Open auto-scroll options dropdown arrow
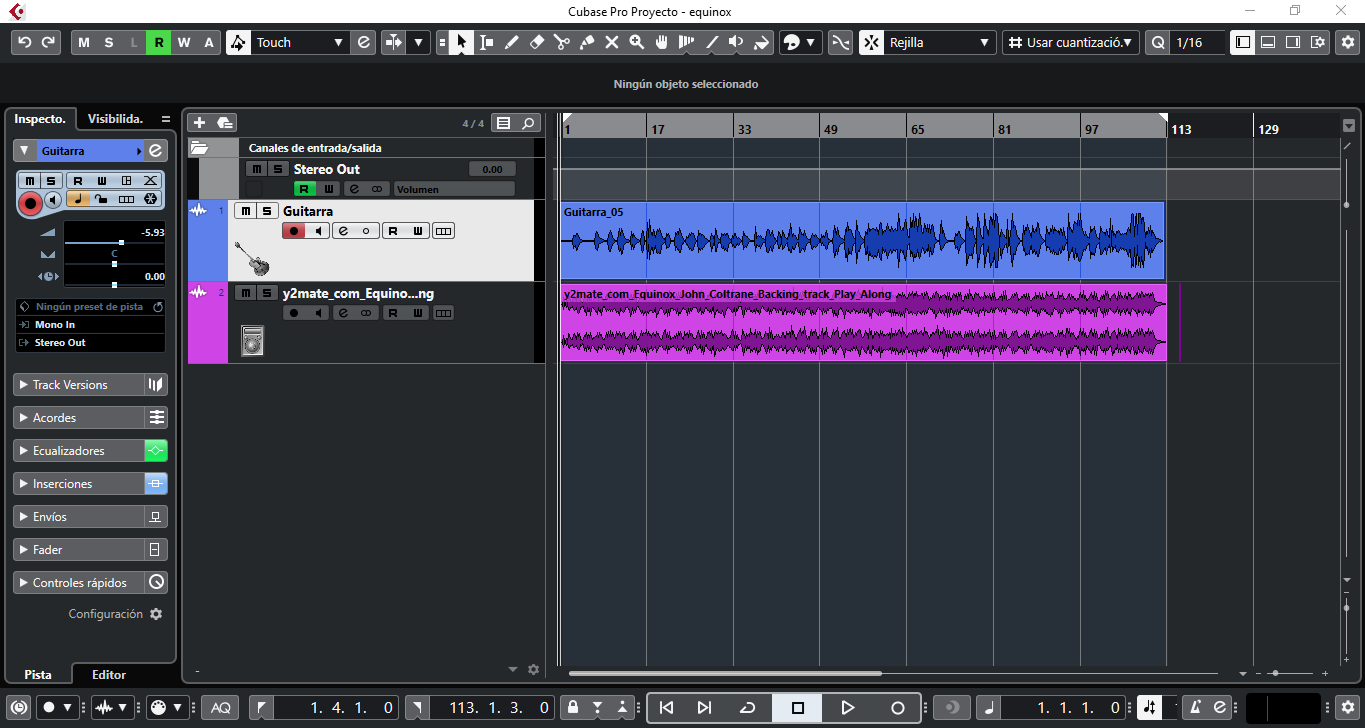 point(418,42)
